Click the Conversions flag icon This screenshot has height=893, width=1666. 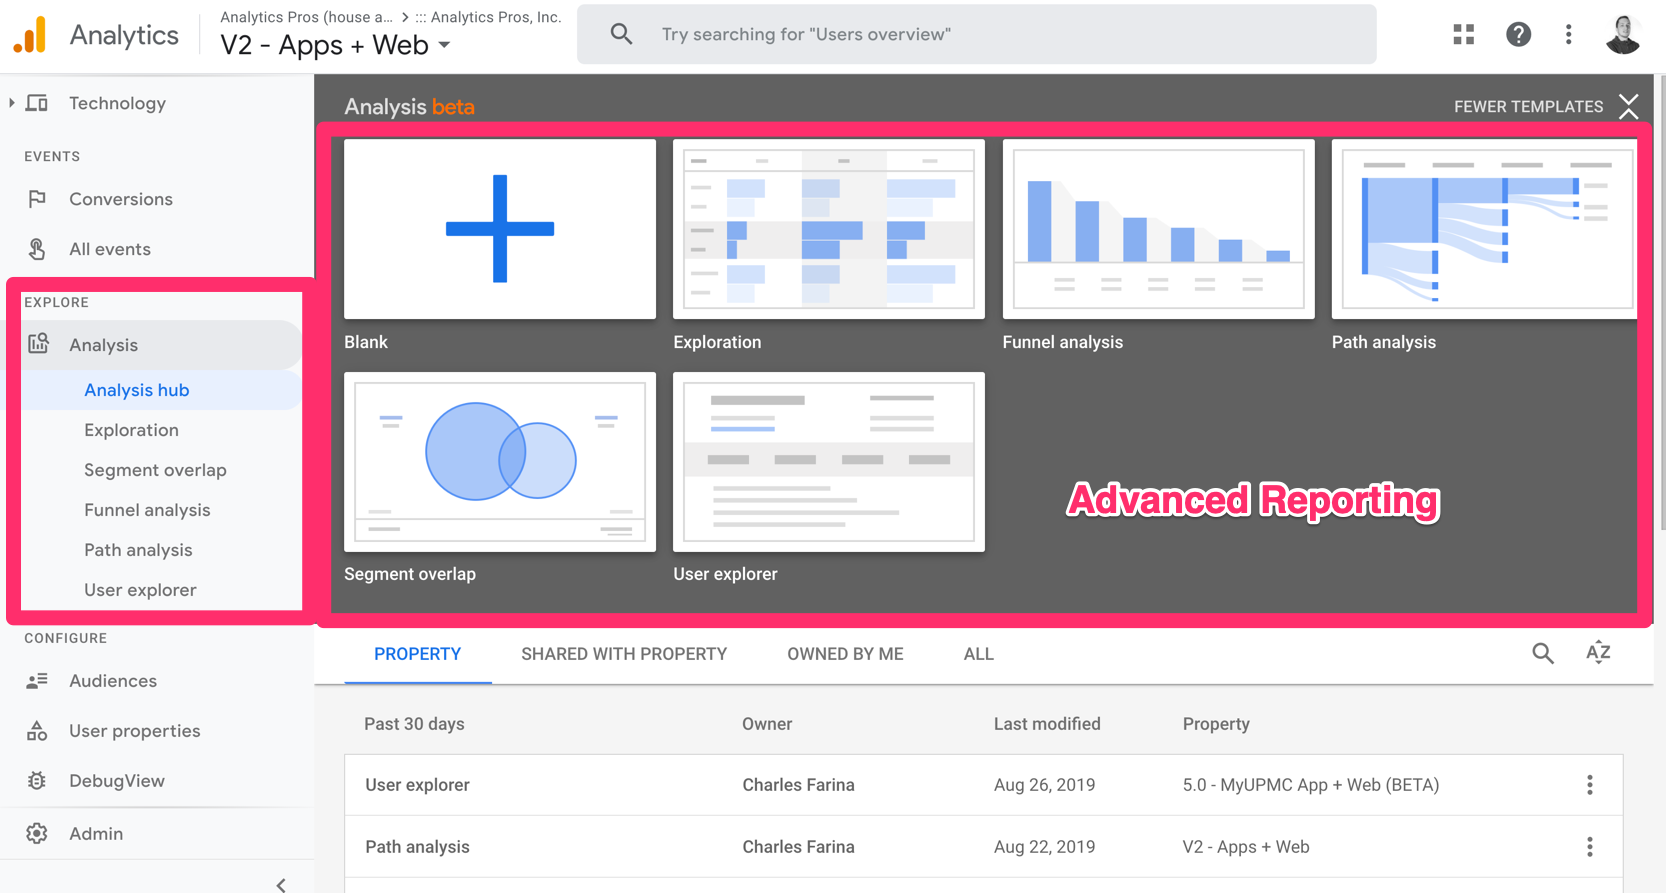(x=37, y=199)
